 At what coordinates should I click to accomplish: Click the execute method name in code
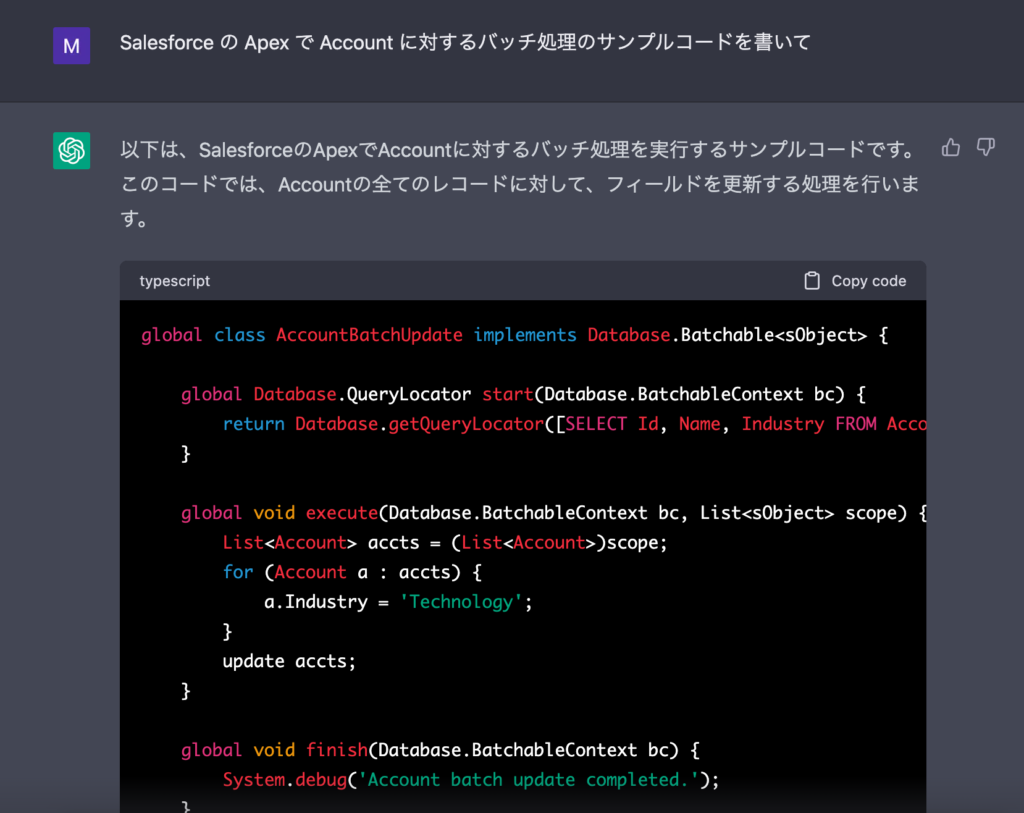point(341,513)
